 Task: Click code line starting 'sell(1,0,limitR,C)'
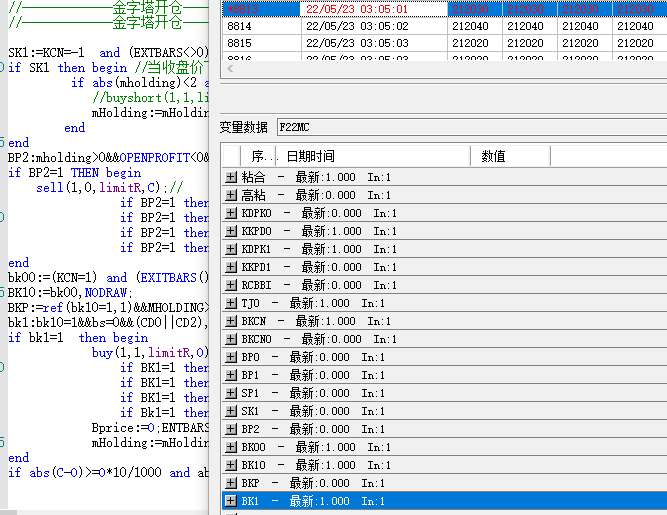pos(110,188)
